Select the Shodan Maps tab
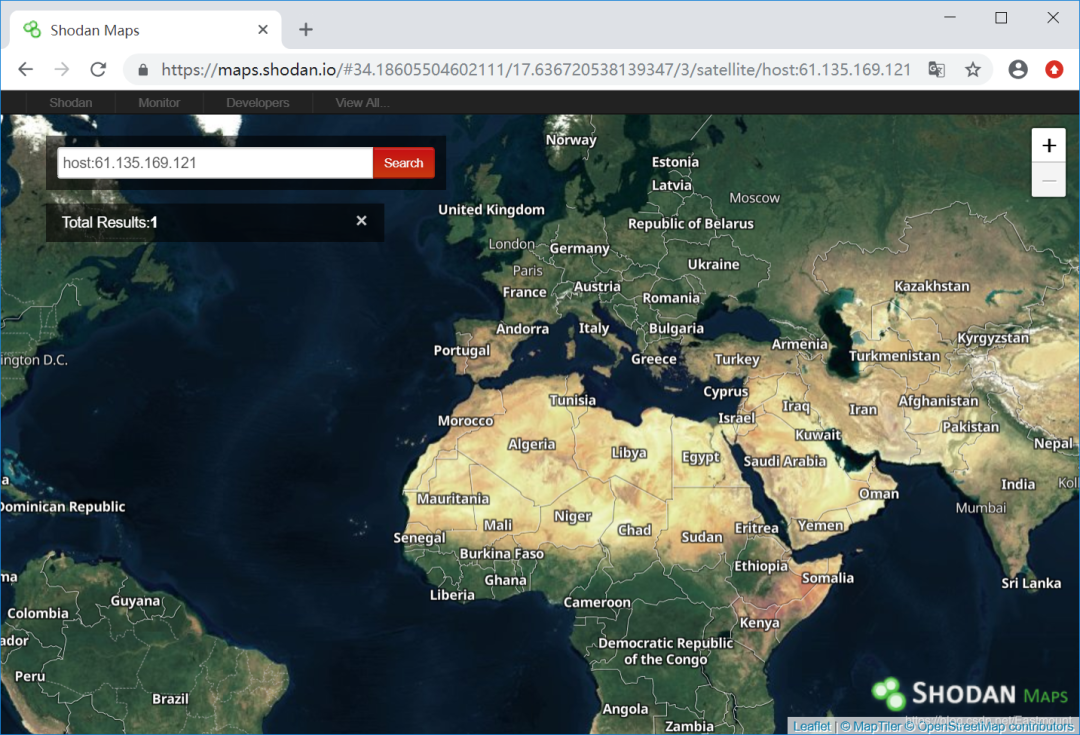 pyautogui.click(x=146, y=30)
